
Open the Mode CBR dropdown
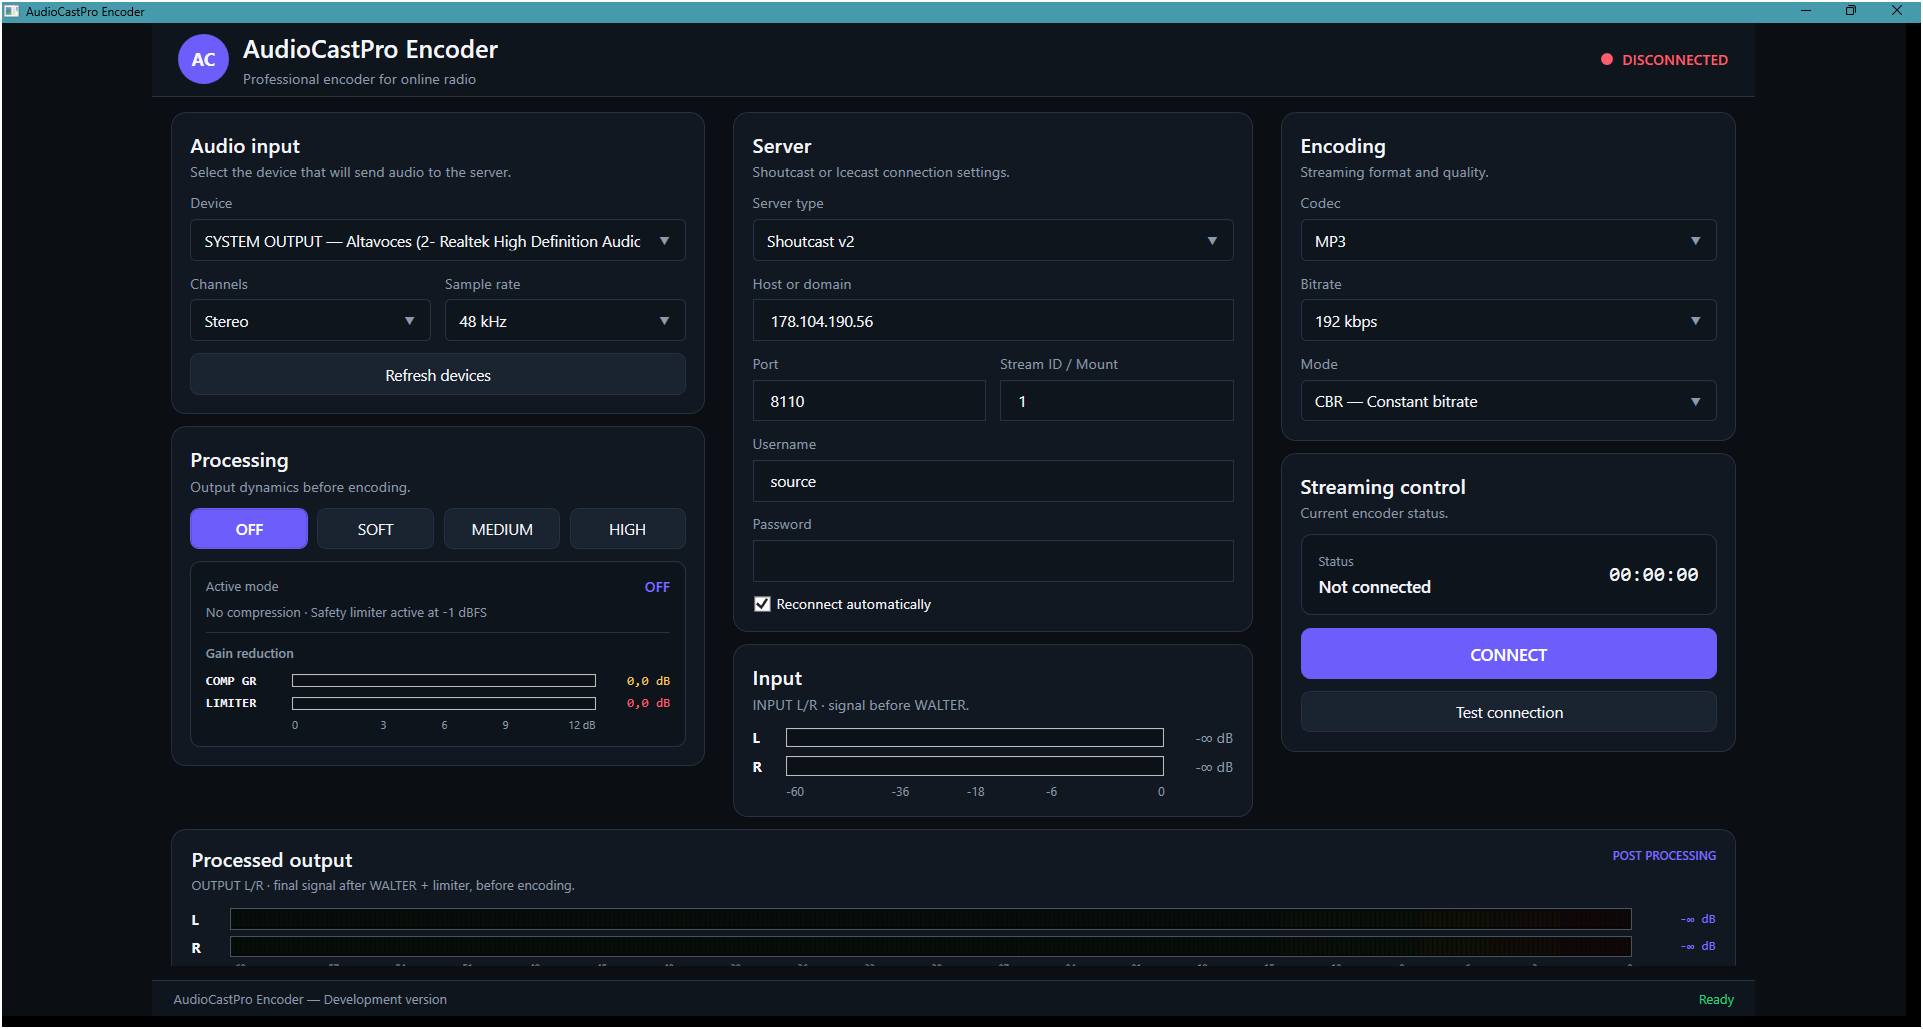coord(1508,401)
